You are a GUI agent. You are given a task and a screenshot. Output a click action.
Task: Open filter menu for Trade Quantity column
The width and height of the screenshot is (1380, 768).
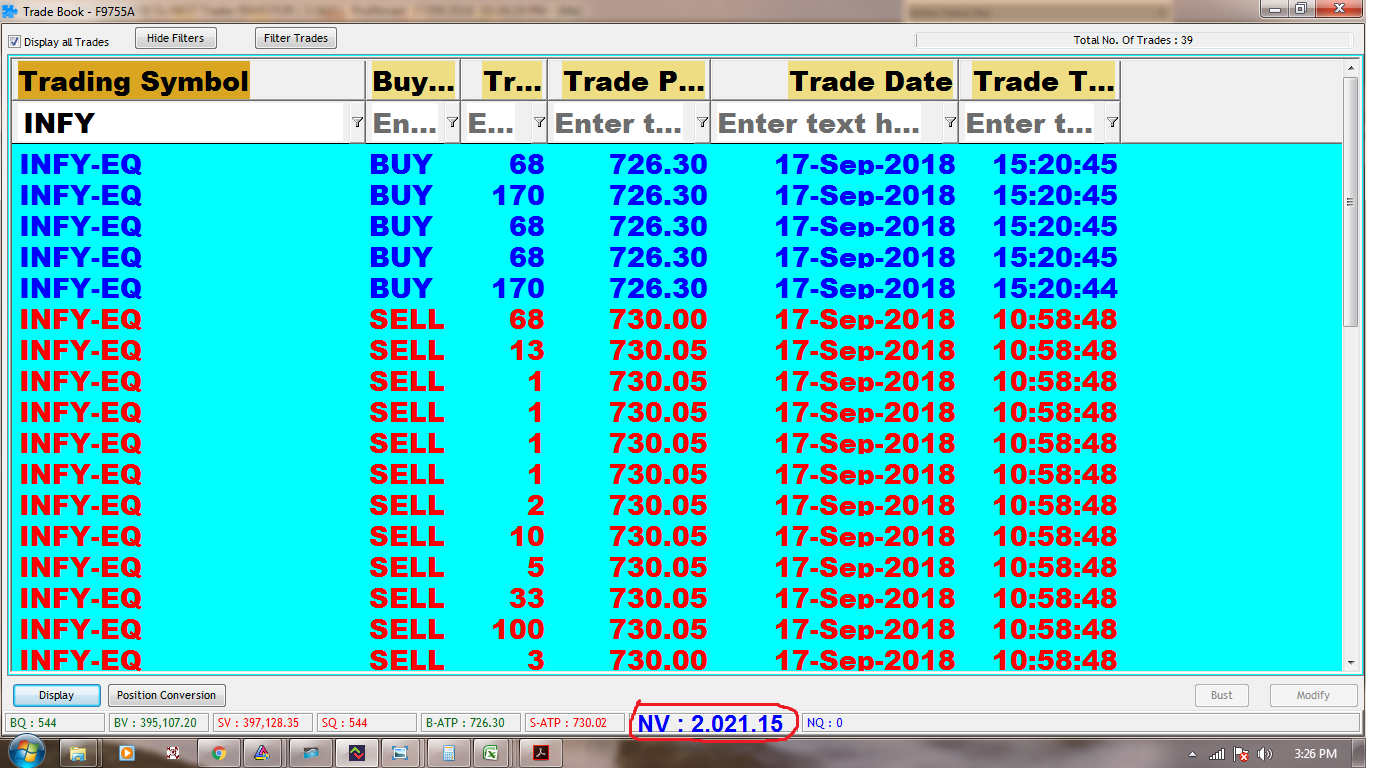tap(539, 122)
